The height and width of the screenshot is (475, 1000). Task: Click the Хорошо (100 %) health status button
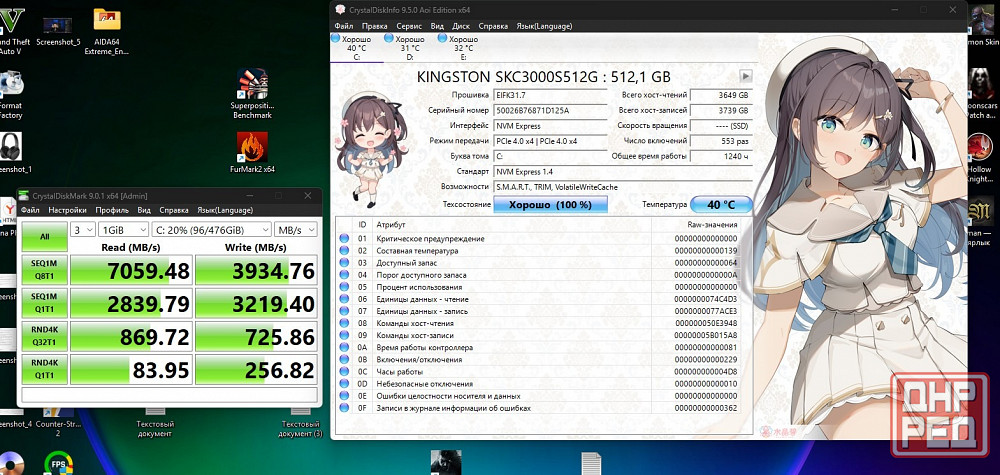pos(551,204)
